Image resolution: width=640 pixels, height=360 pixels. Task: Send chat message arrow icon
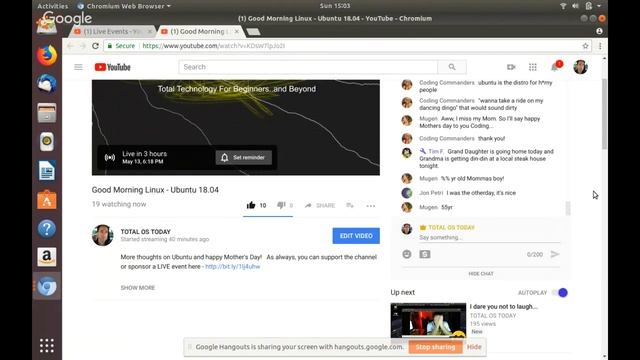point(555,254)
